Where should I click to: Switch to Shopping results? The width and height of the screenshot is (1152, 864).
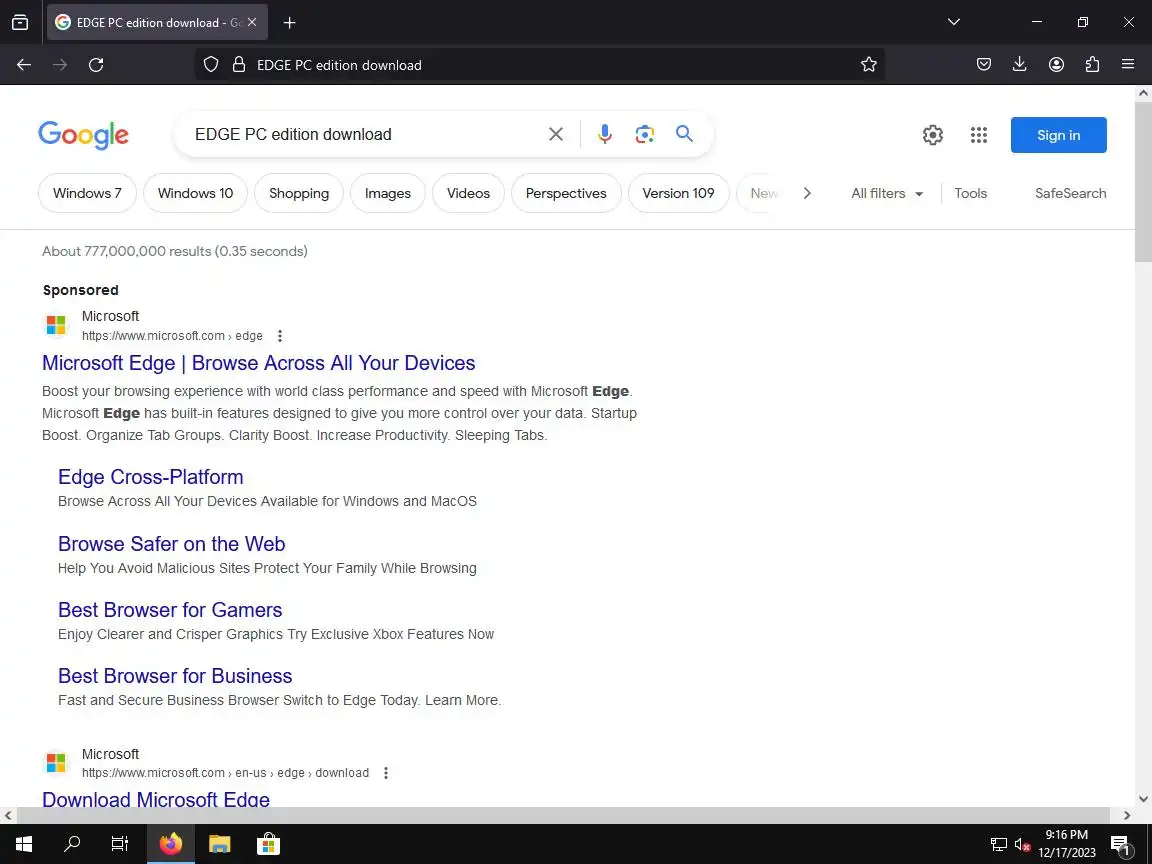[x=299, y=193]
